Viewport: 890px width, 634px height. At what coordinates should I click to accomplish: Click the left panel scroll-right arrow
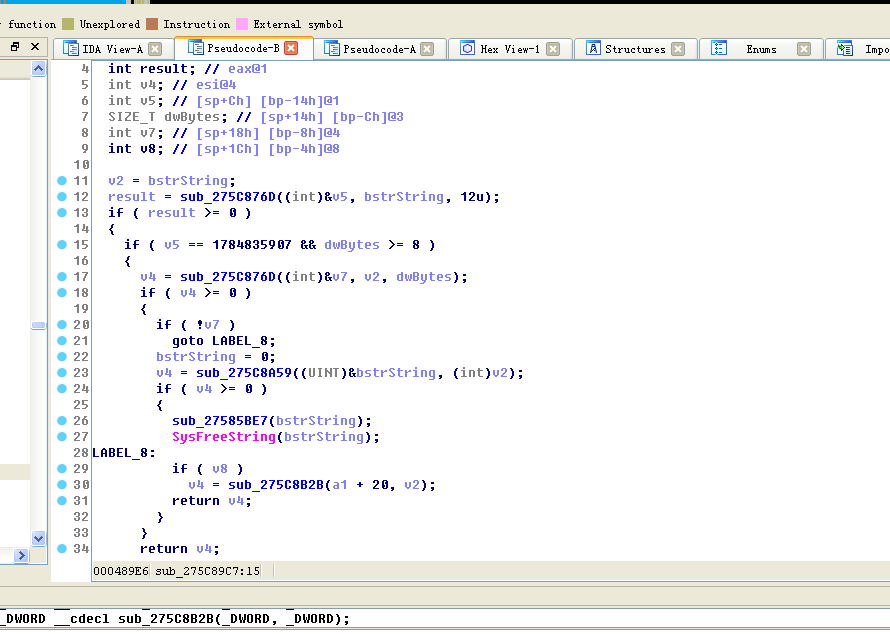pyautogui.click(x=21, y=556)
